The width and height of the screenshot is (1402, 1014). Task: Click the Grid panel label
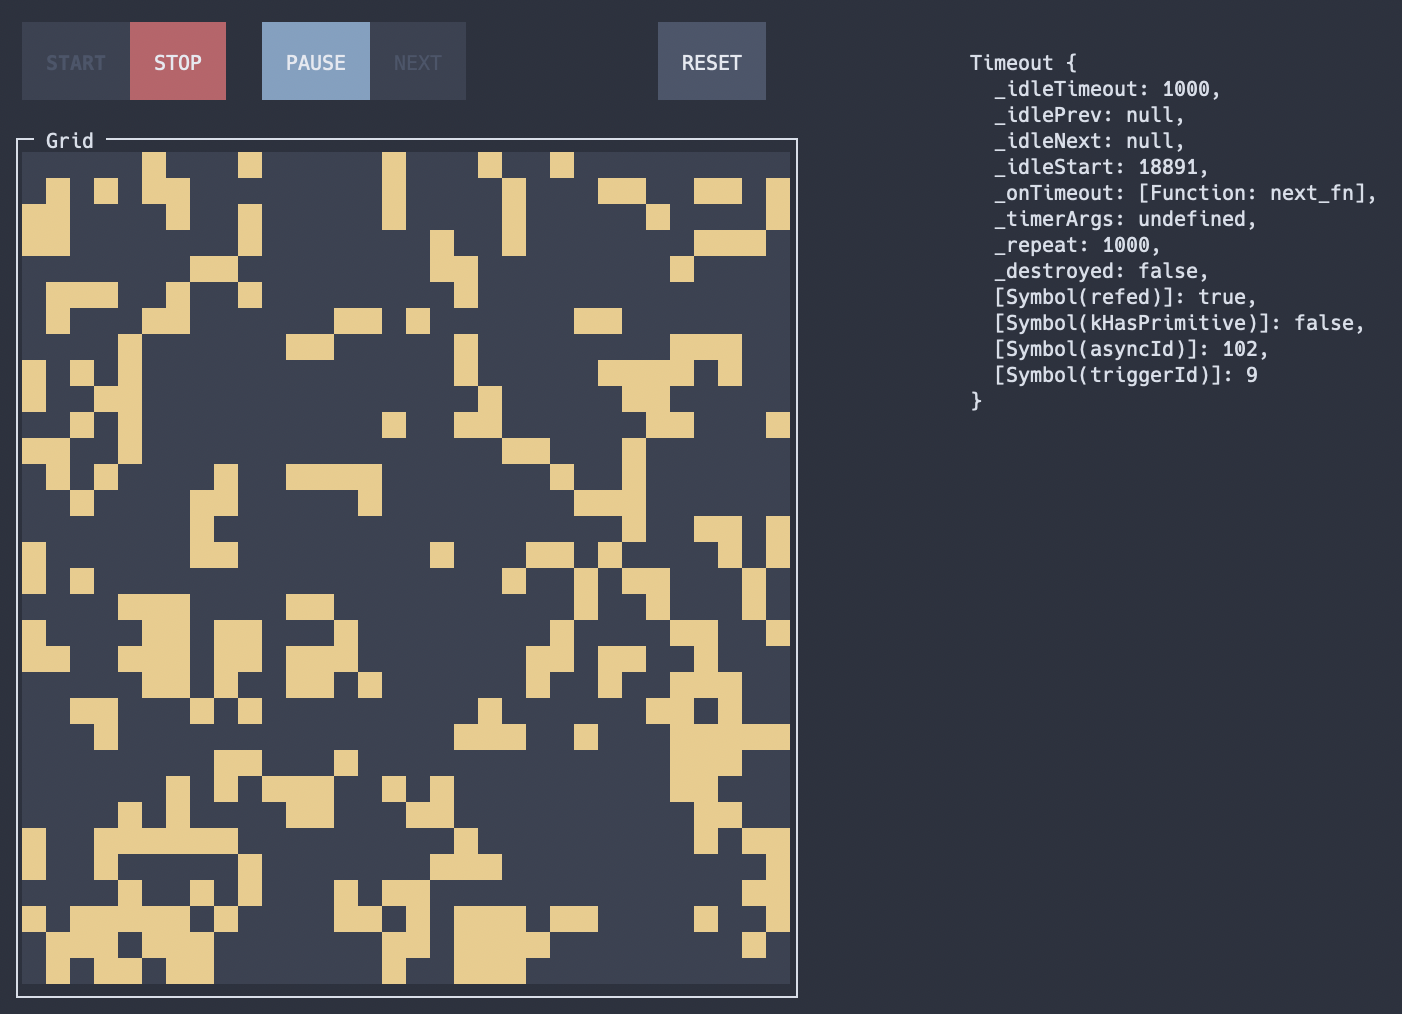pyautogui.click(x=70, y=141)
